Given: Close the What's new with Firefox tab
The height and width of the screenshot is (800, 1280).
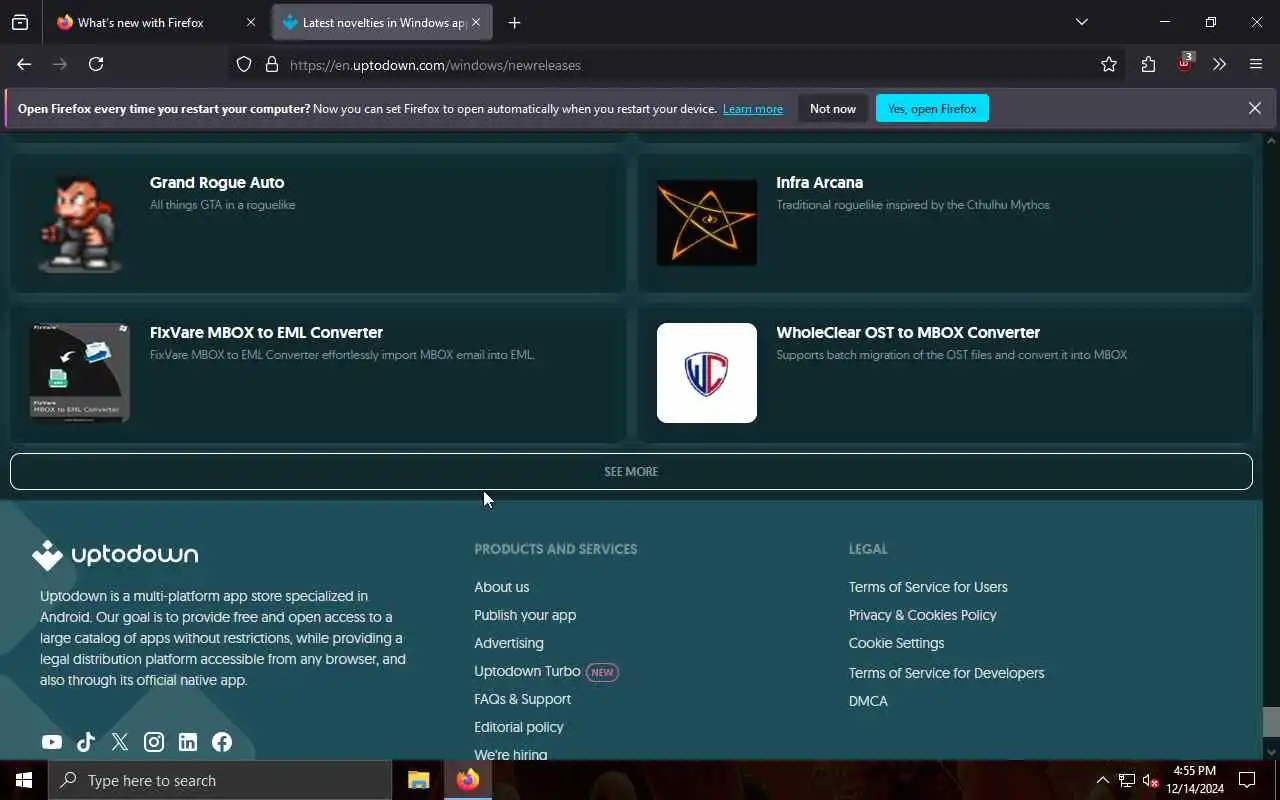Looking at the screenshot, I should 250,22.
